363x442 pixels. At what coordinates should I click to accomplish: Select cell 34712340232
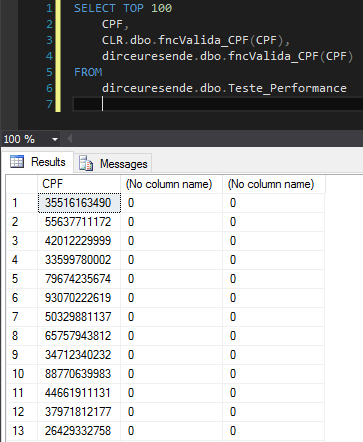tap(79, 355)
